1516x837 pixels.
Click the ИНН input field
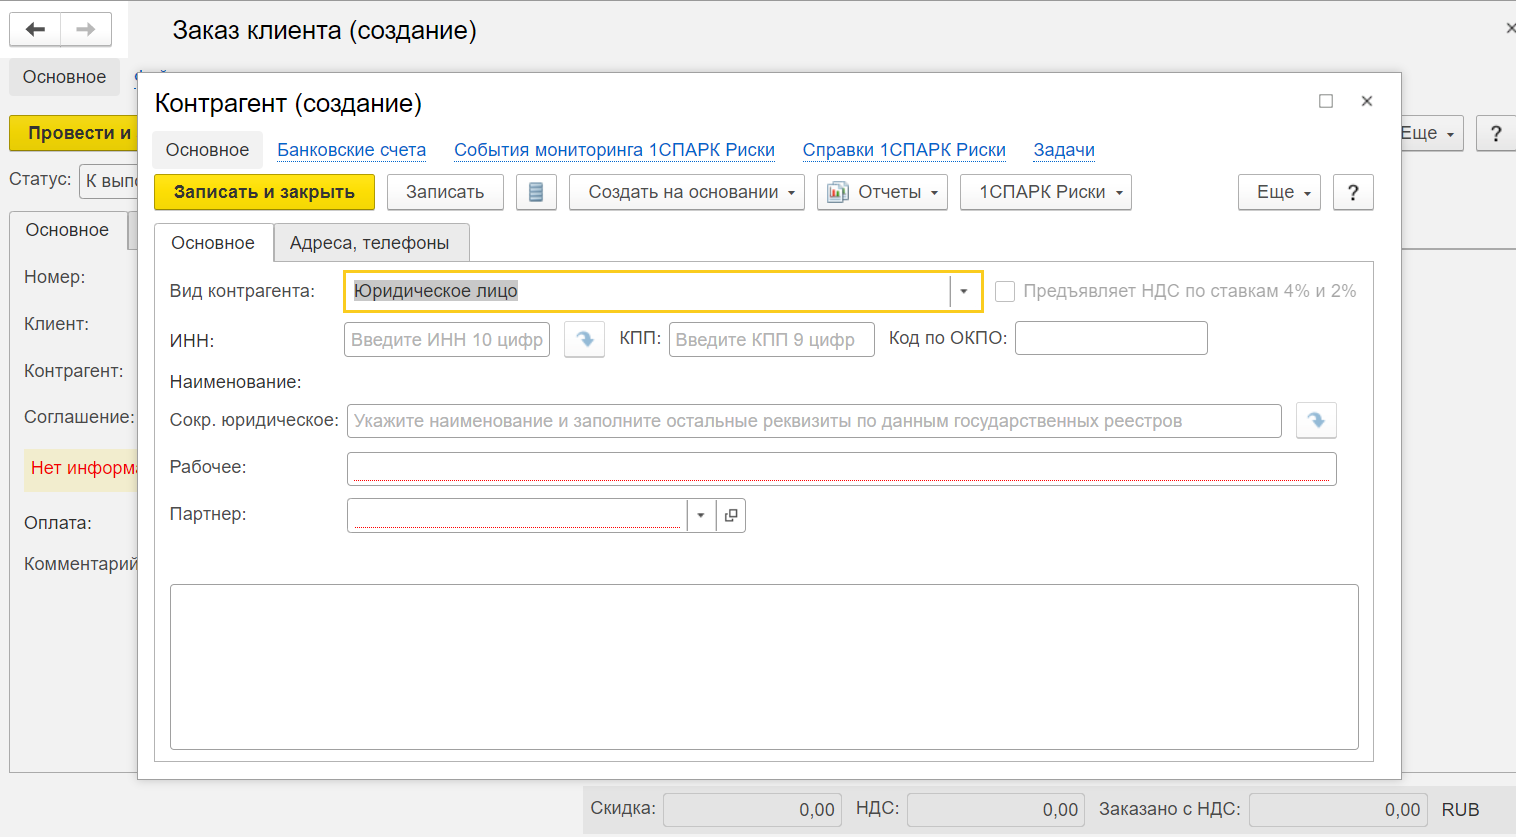pos(447,340)
